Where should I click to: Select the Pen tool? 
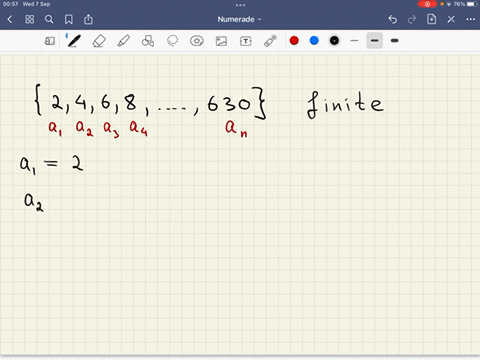tap(74, 41)
